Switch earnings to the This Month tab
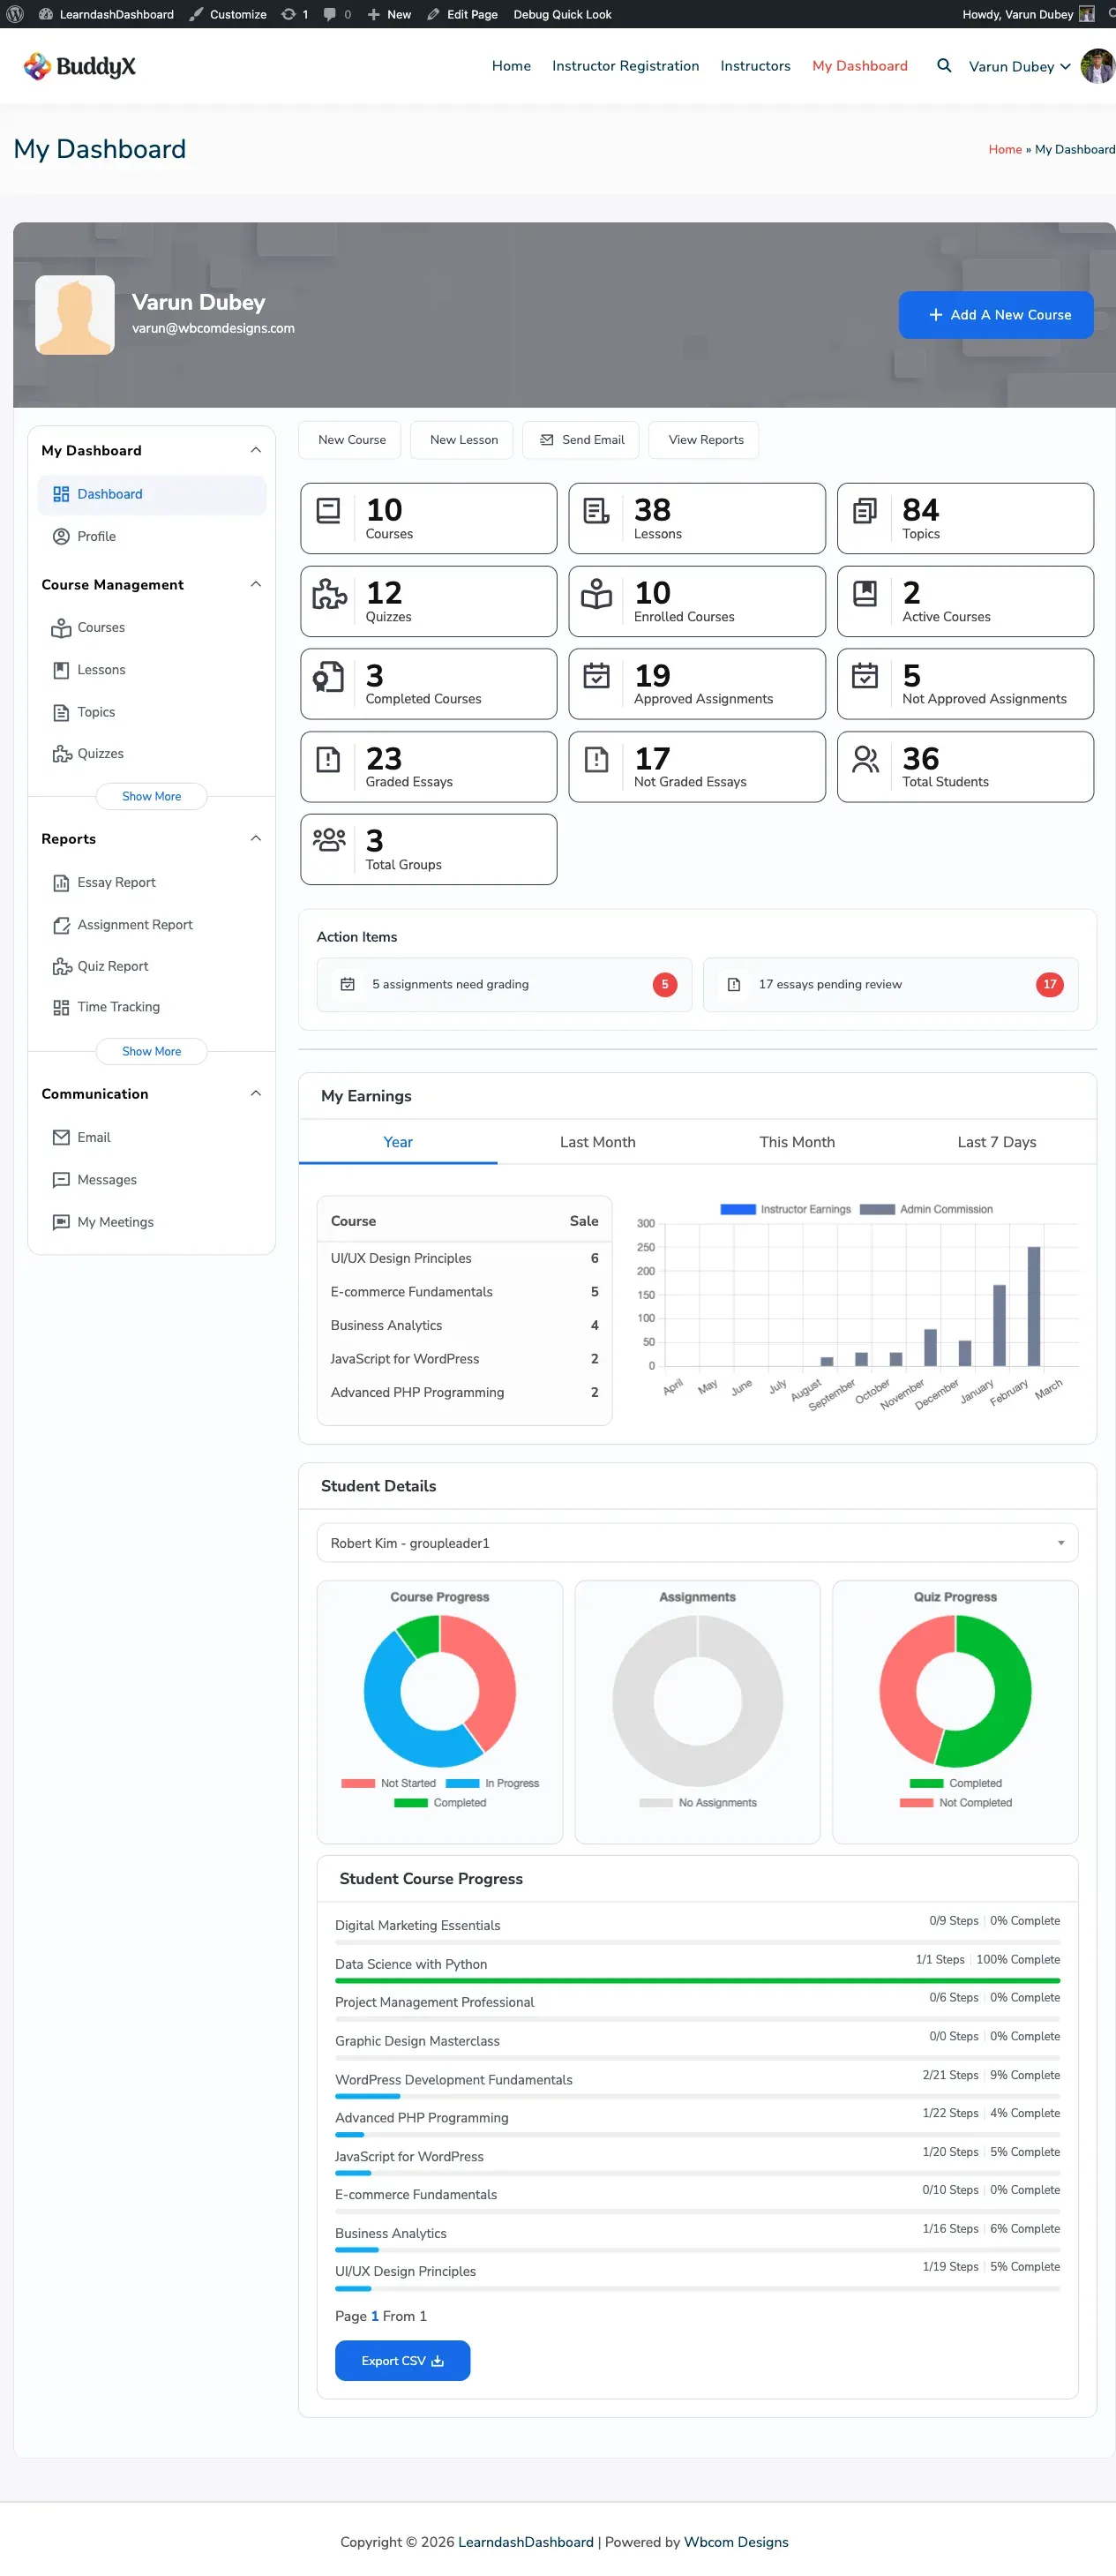This screenshot has width=1116, height=2576. pyautogui.click(x=797, y=1142)
